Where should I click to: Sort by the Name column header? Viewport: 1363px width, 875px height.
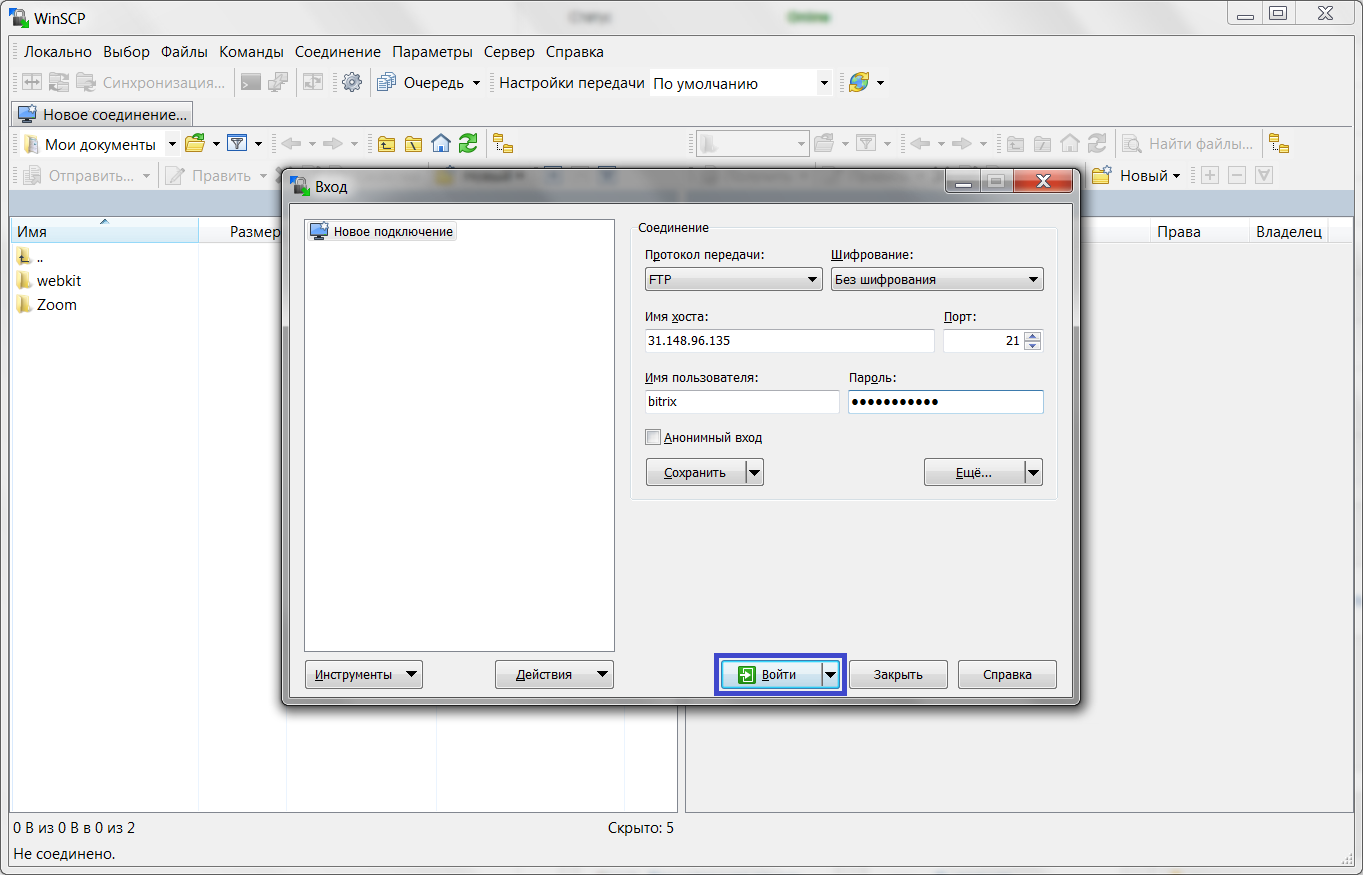click(104, 231)
